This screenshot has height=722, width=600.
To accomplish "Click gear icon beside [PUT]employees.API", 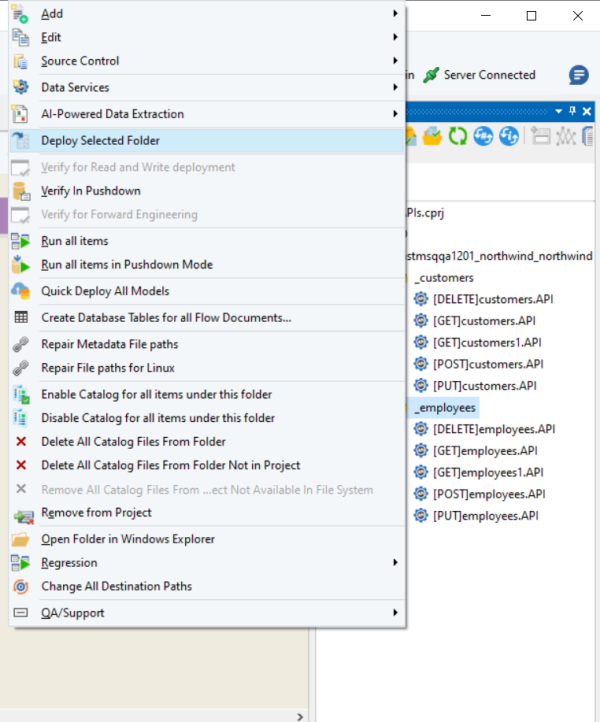I will point(421,516).
